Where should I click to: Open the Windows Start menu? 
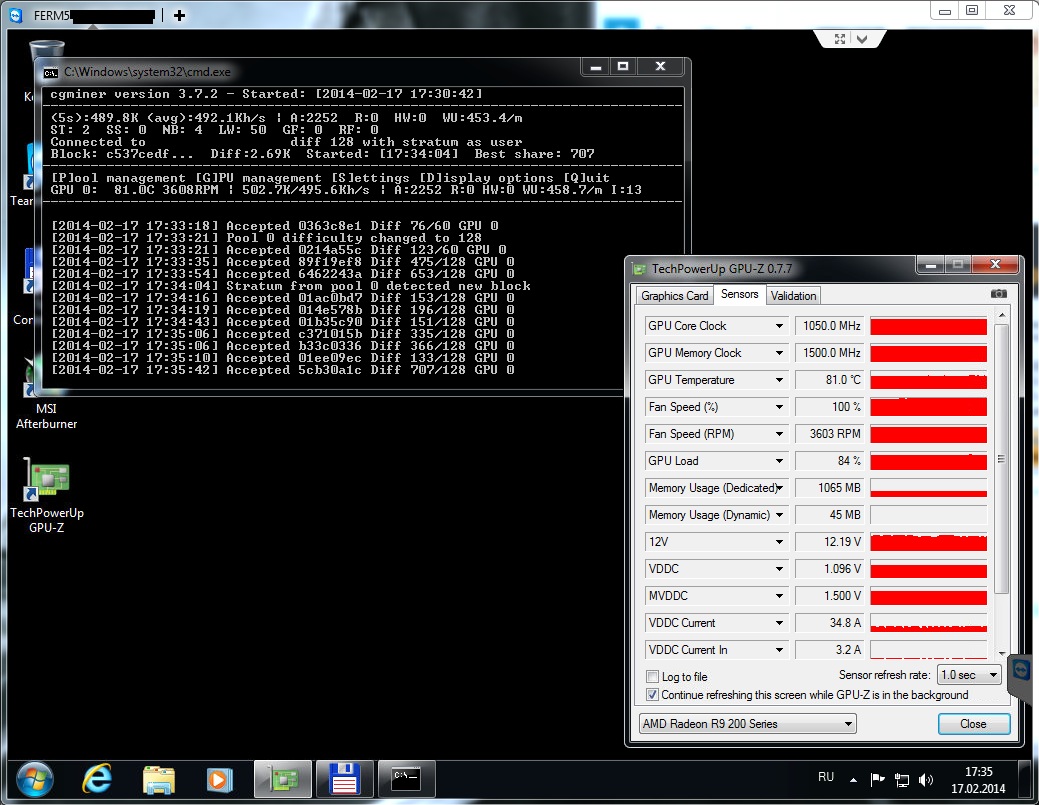point(34,779)
